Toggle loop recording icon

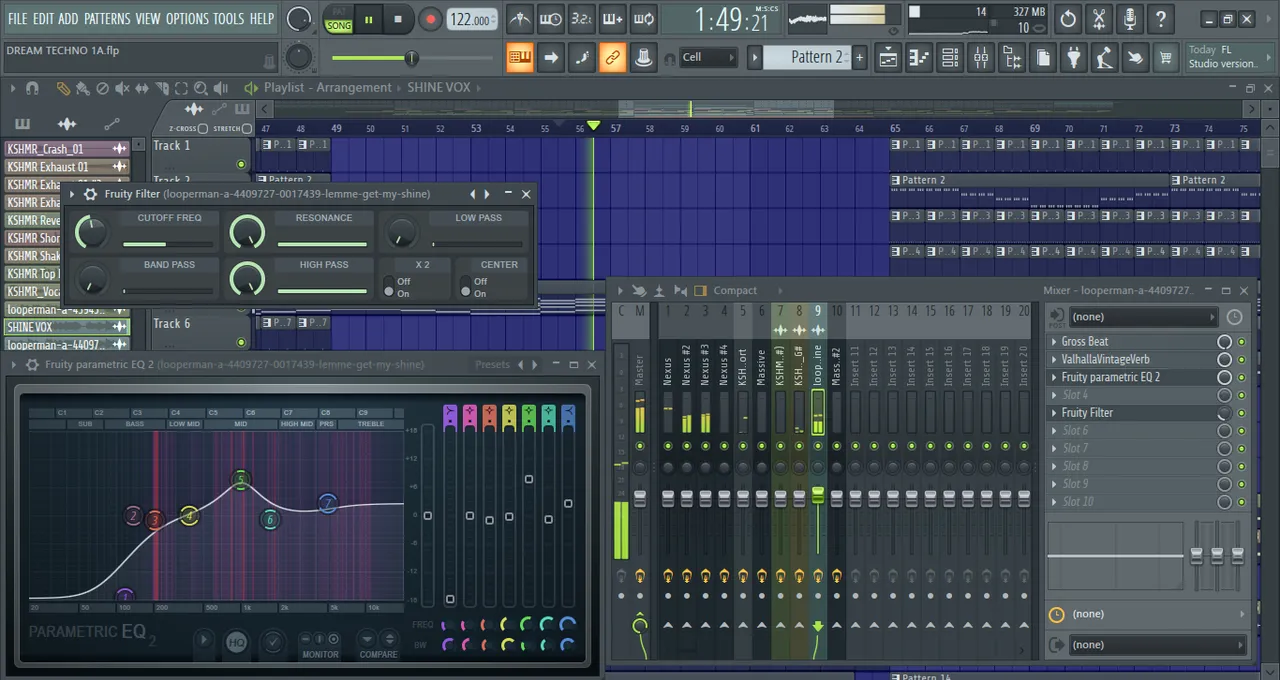point(644,19)
